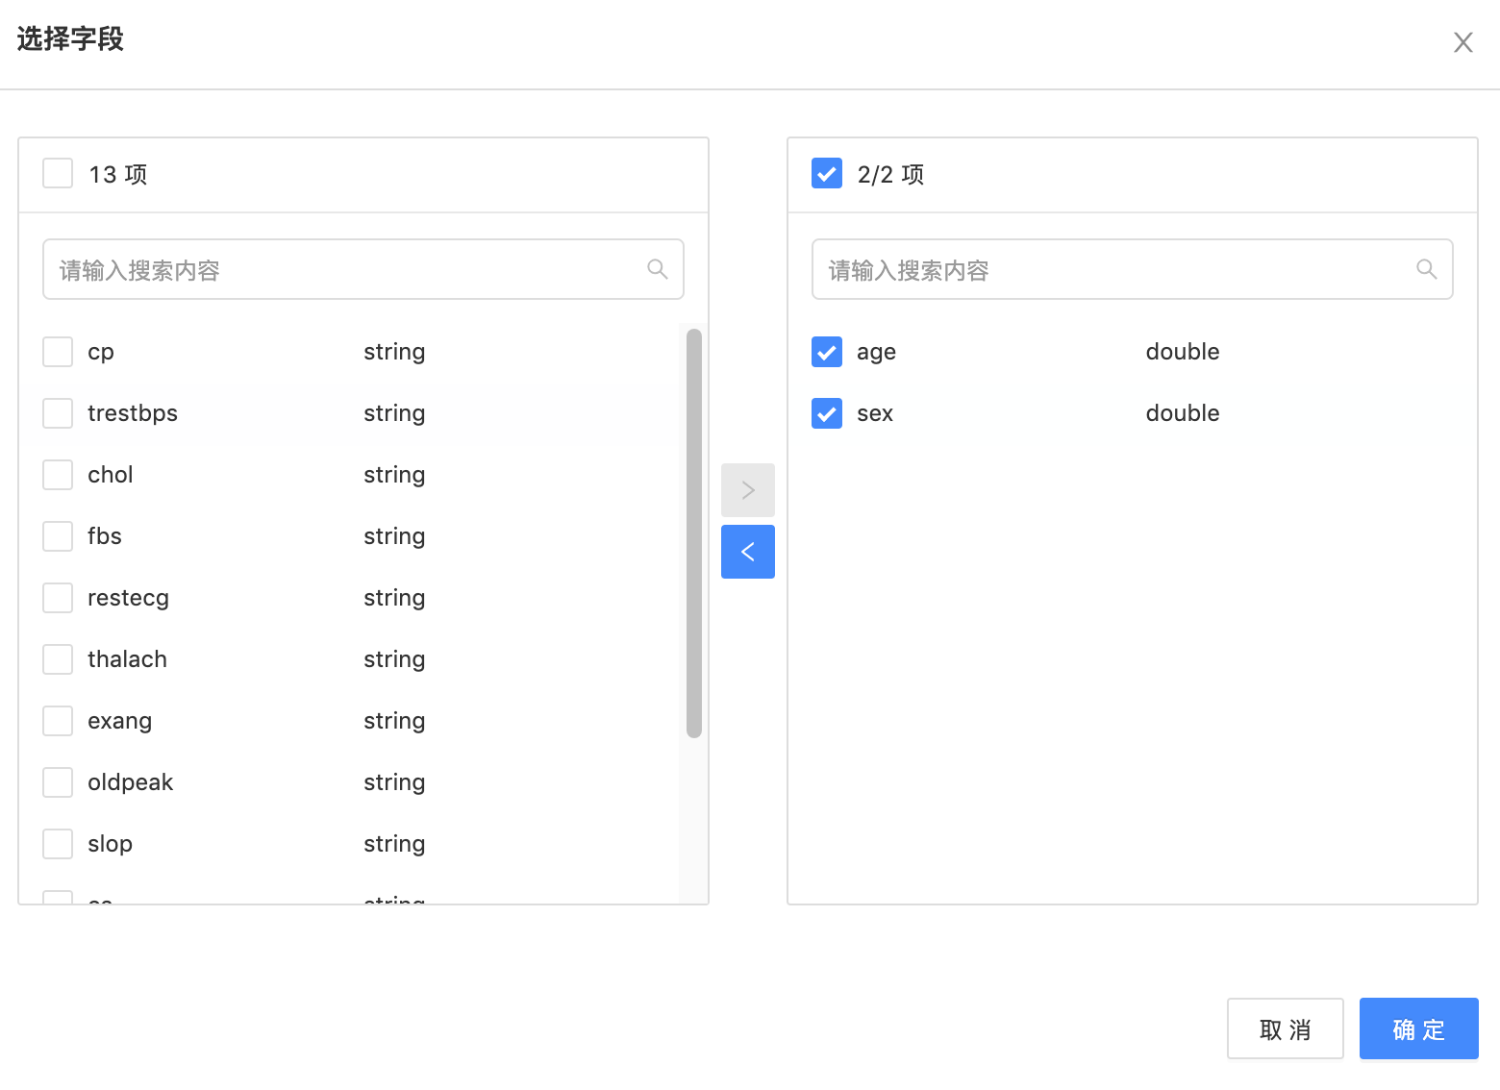Tick the exang field checkbox
Image resolution: width=1500 pixels, height=1090 pixels.
58,721
